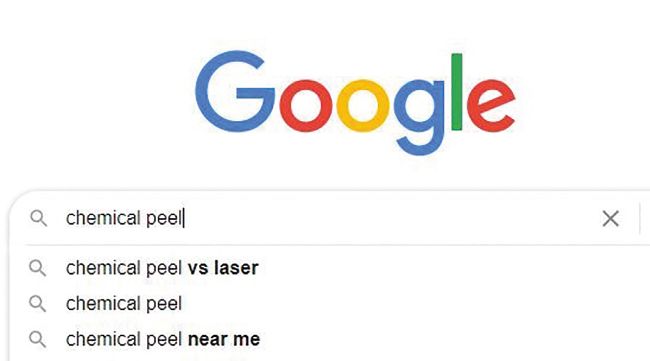Click the bold 'near me' text

pyautogui.click(x=224, y=339)
